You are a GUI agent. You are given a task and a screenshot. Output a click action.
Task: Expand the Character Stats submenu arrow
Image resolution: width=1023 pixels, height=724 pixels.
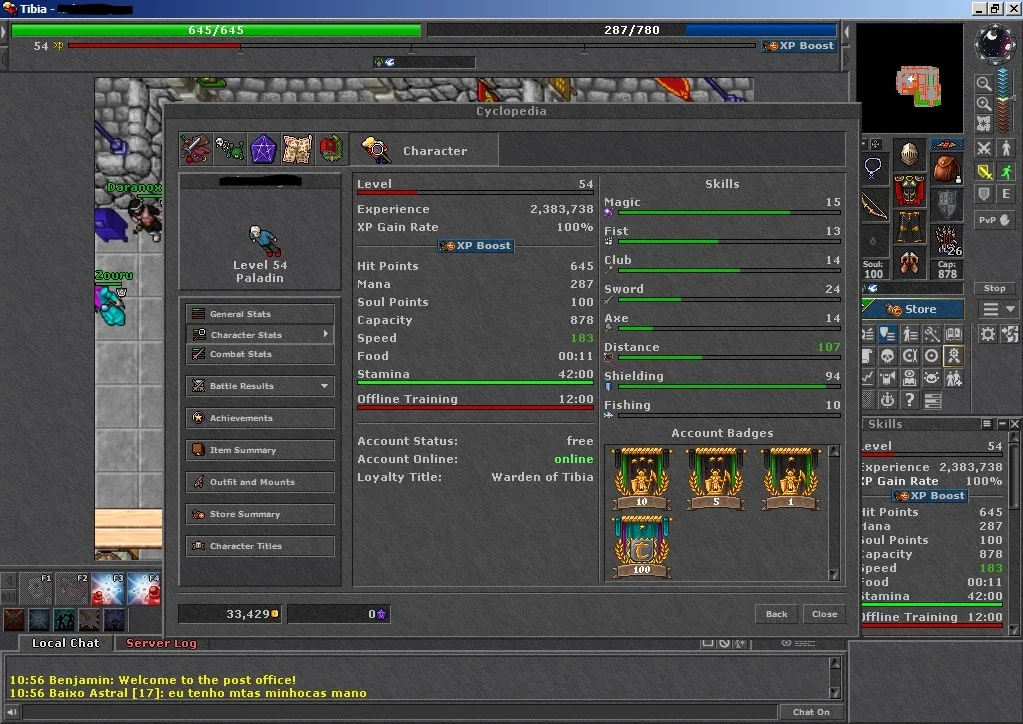326,334
